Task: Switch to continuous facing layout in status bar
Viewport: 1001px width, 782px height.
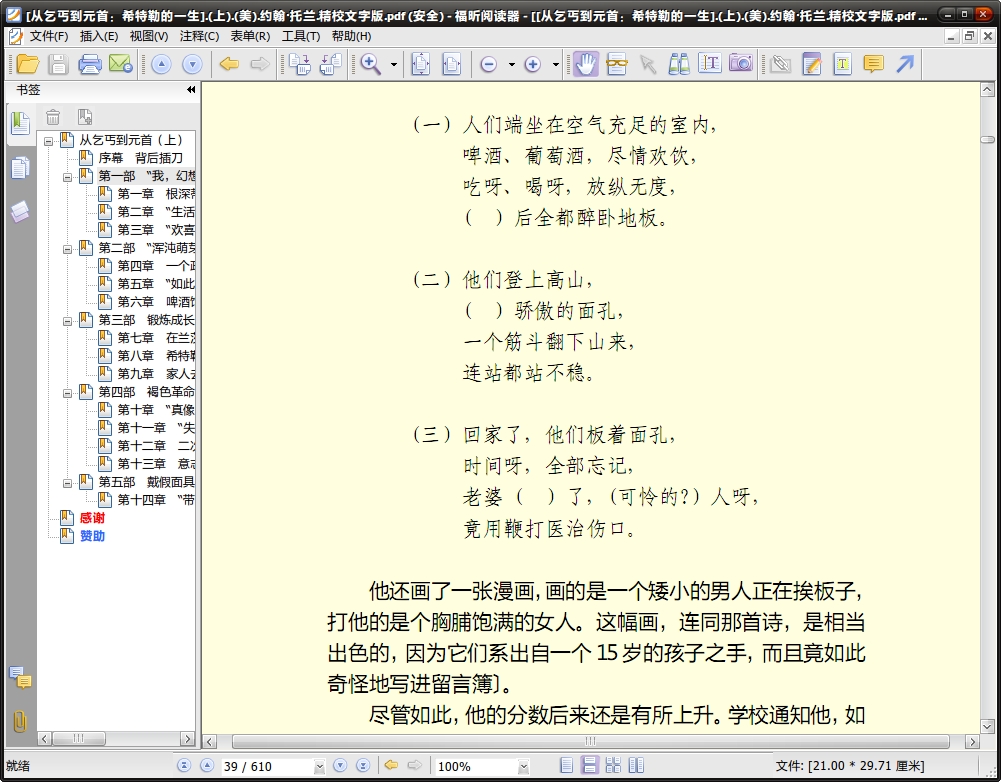Action: (x=613, y=765)
